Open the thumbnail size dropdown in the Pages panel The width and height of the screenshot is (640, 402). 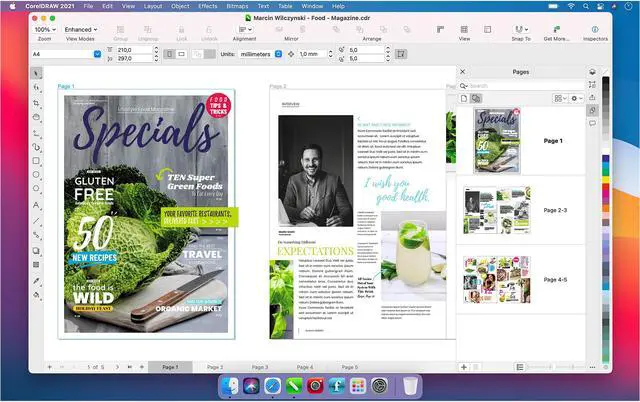click(x=560, y=98)
